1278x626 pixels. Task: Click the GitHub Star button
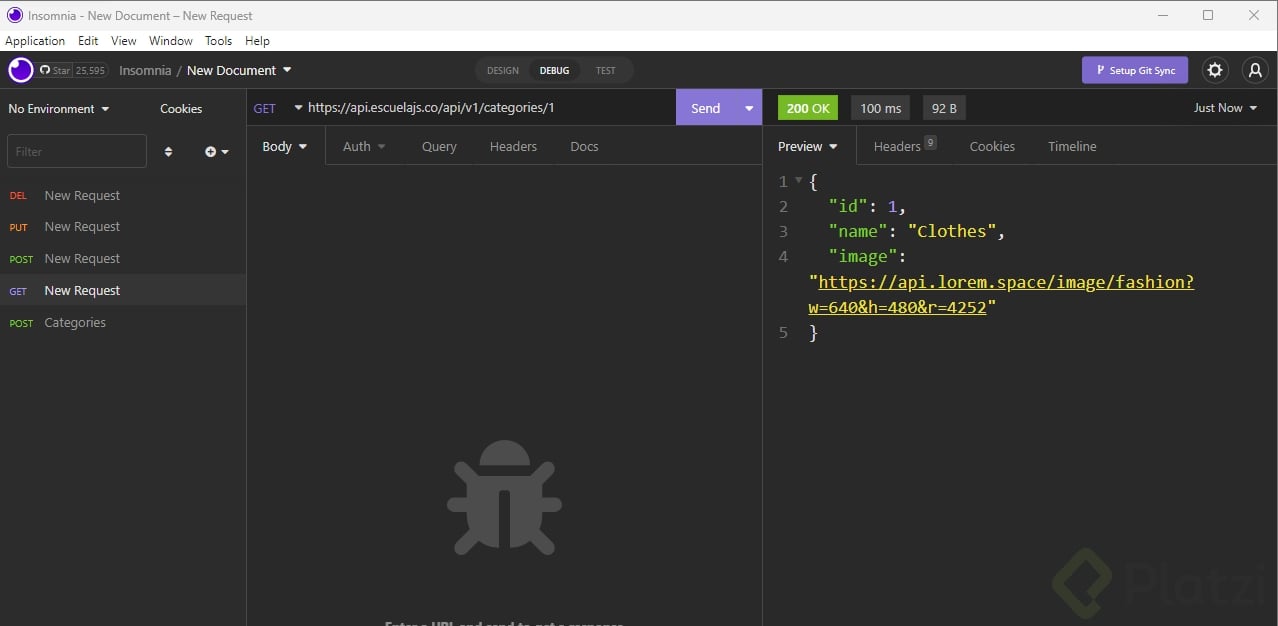pyautogui.click(x=73, y=70)
